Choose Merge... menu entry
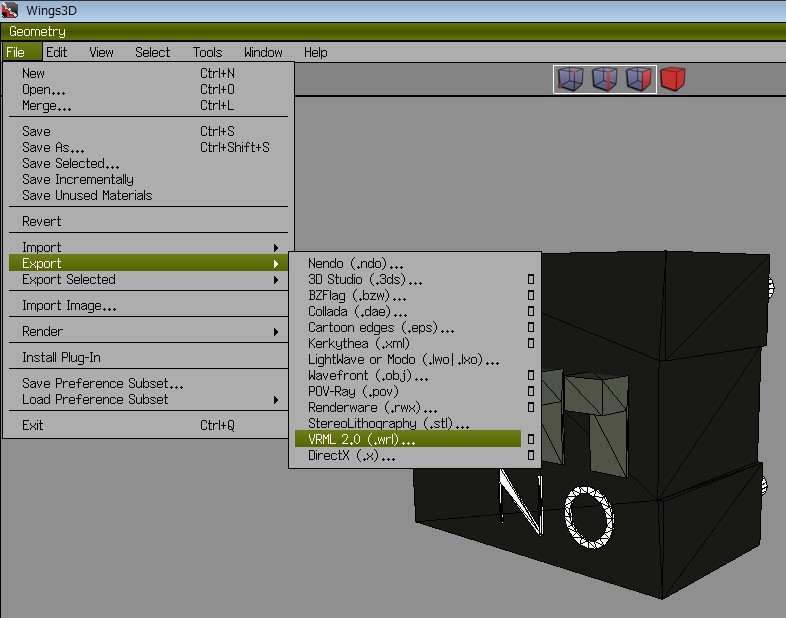This screenshot has width=786, height=618. click(148, 105)
